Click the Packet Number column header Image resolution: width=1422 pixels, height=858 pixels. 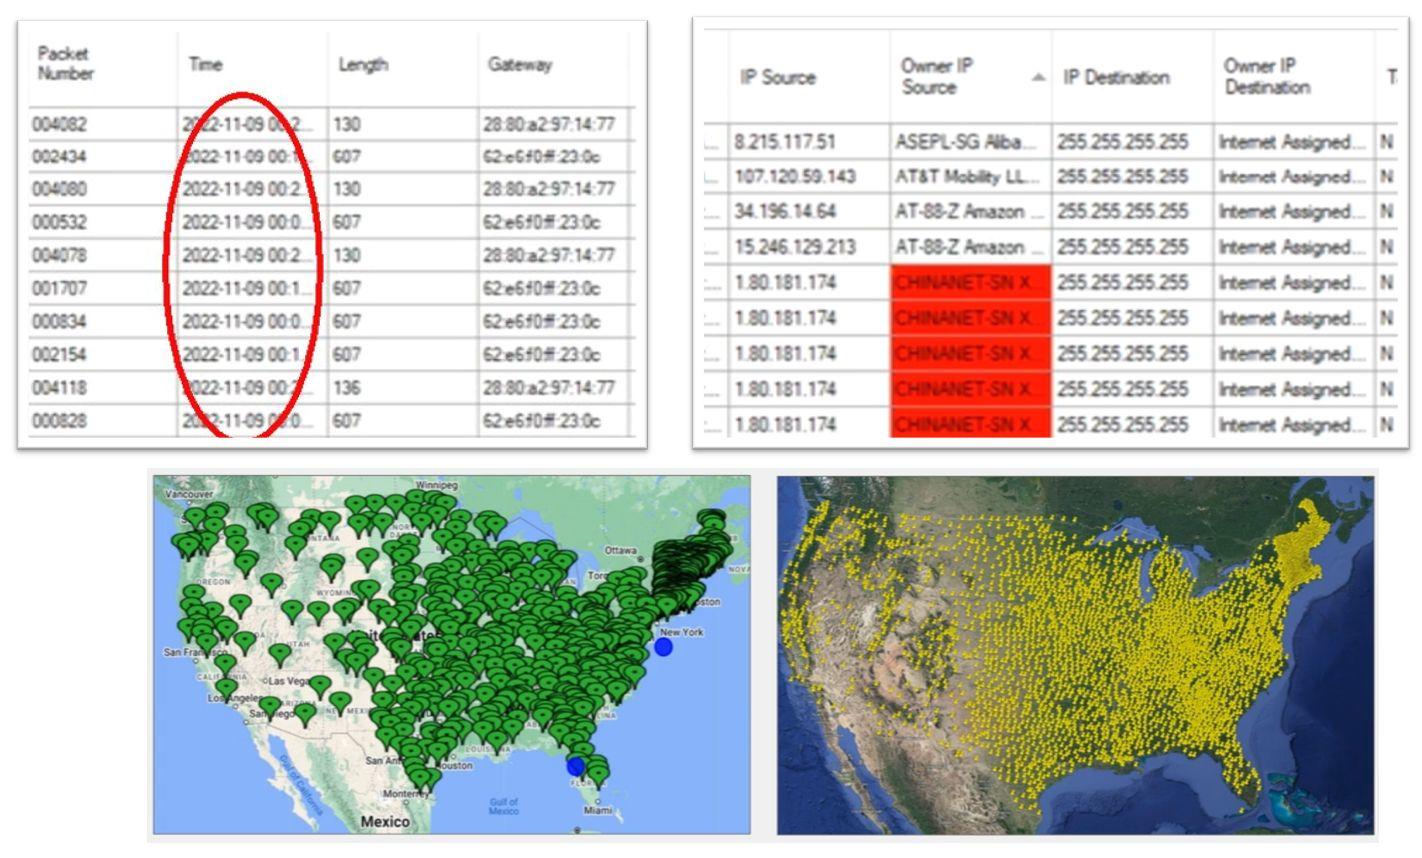(65, 62)
